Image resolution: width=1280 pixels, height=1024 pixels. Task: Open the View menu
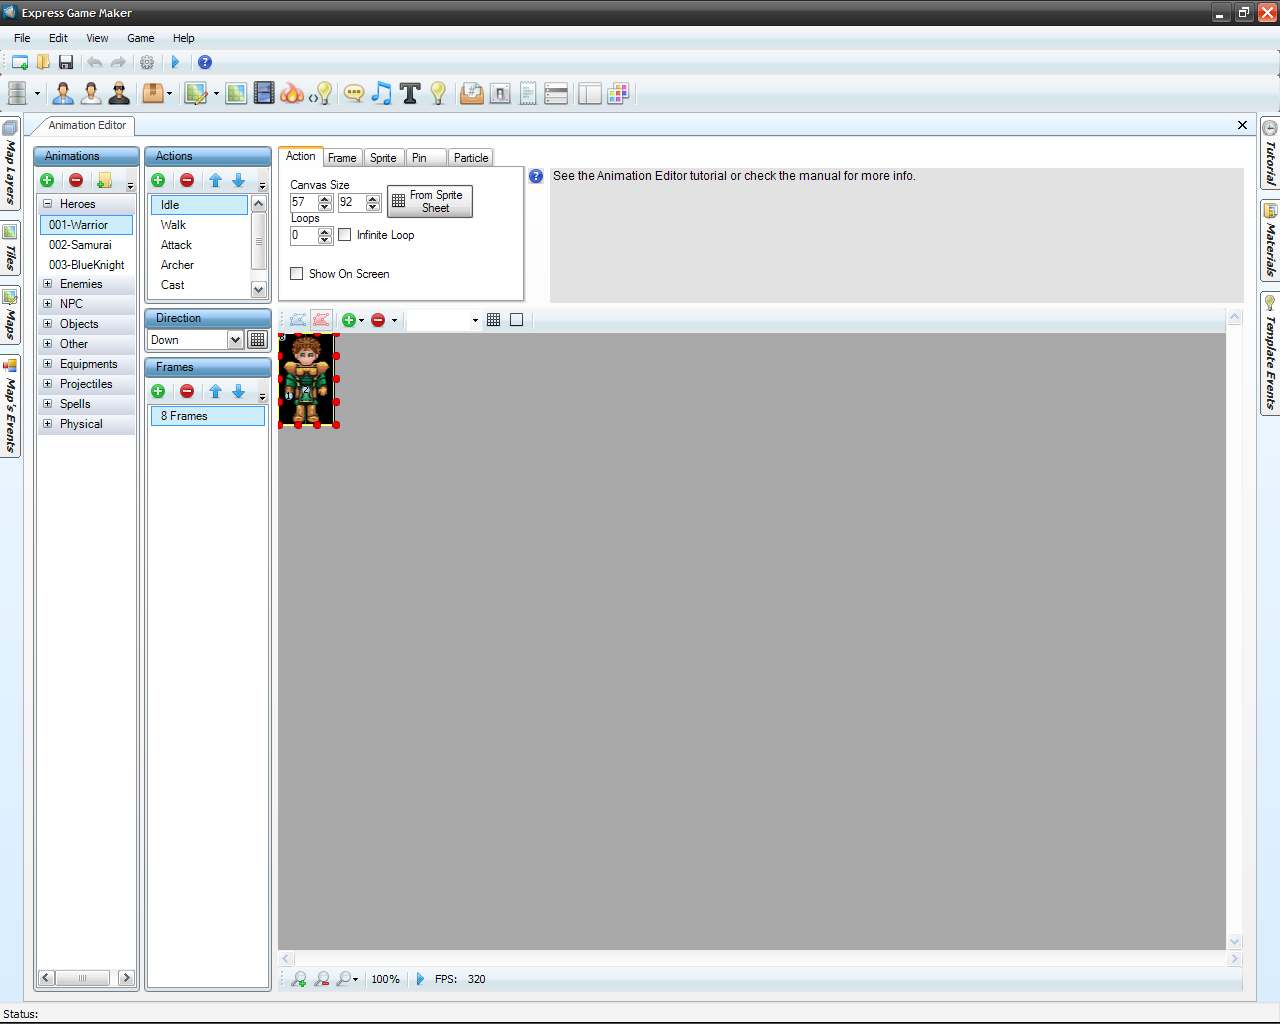point(97,38)
